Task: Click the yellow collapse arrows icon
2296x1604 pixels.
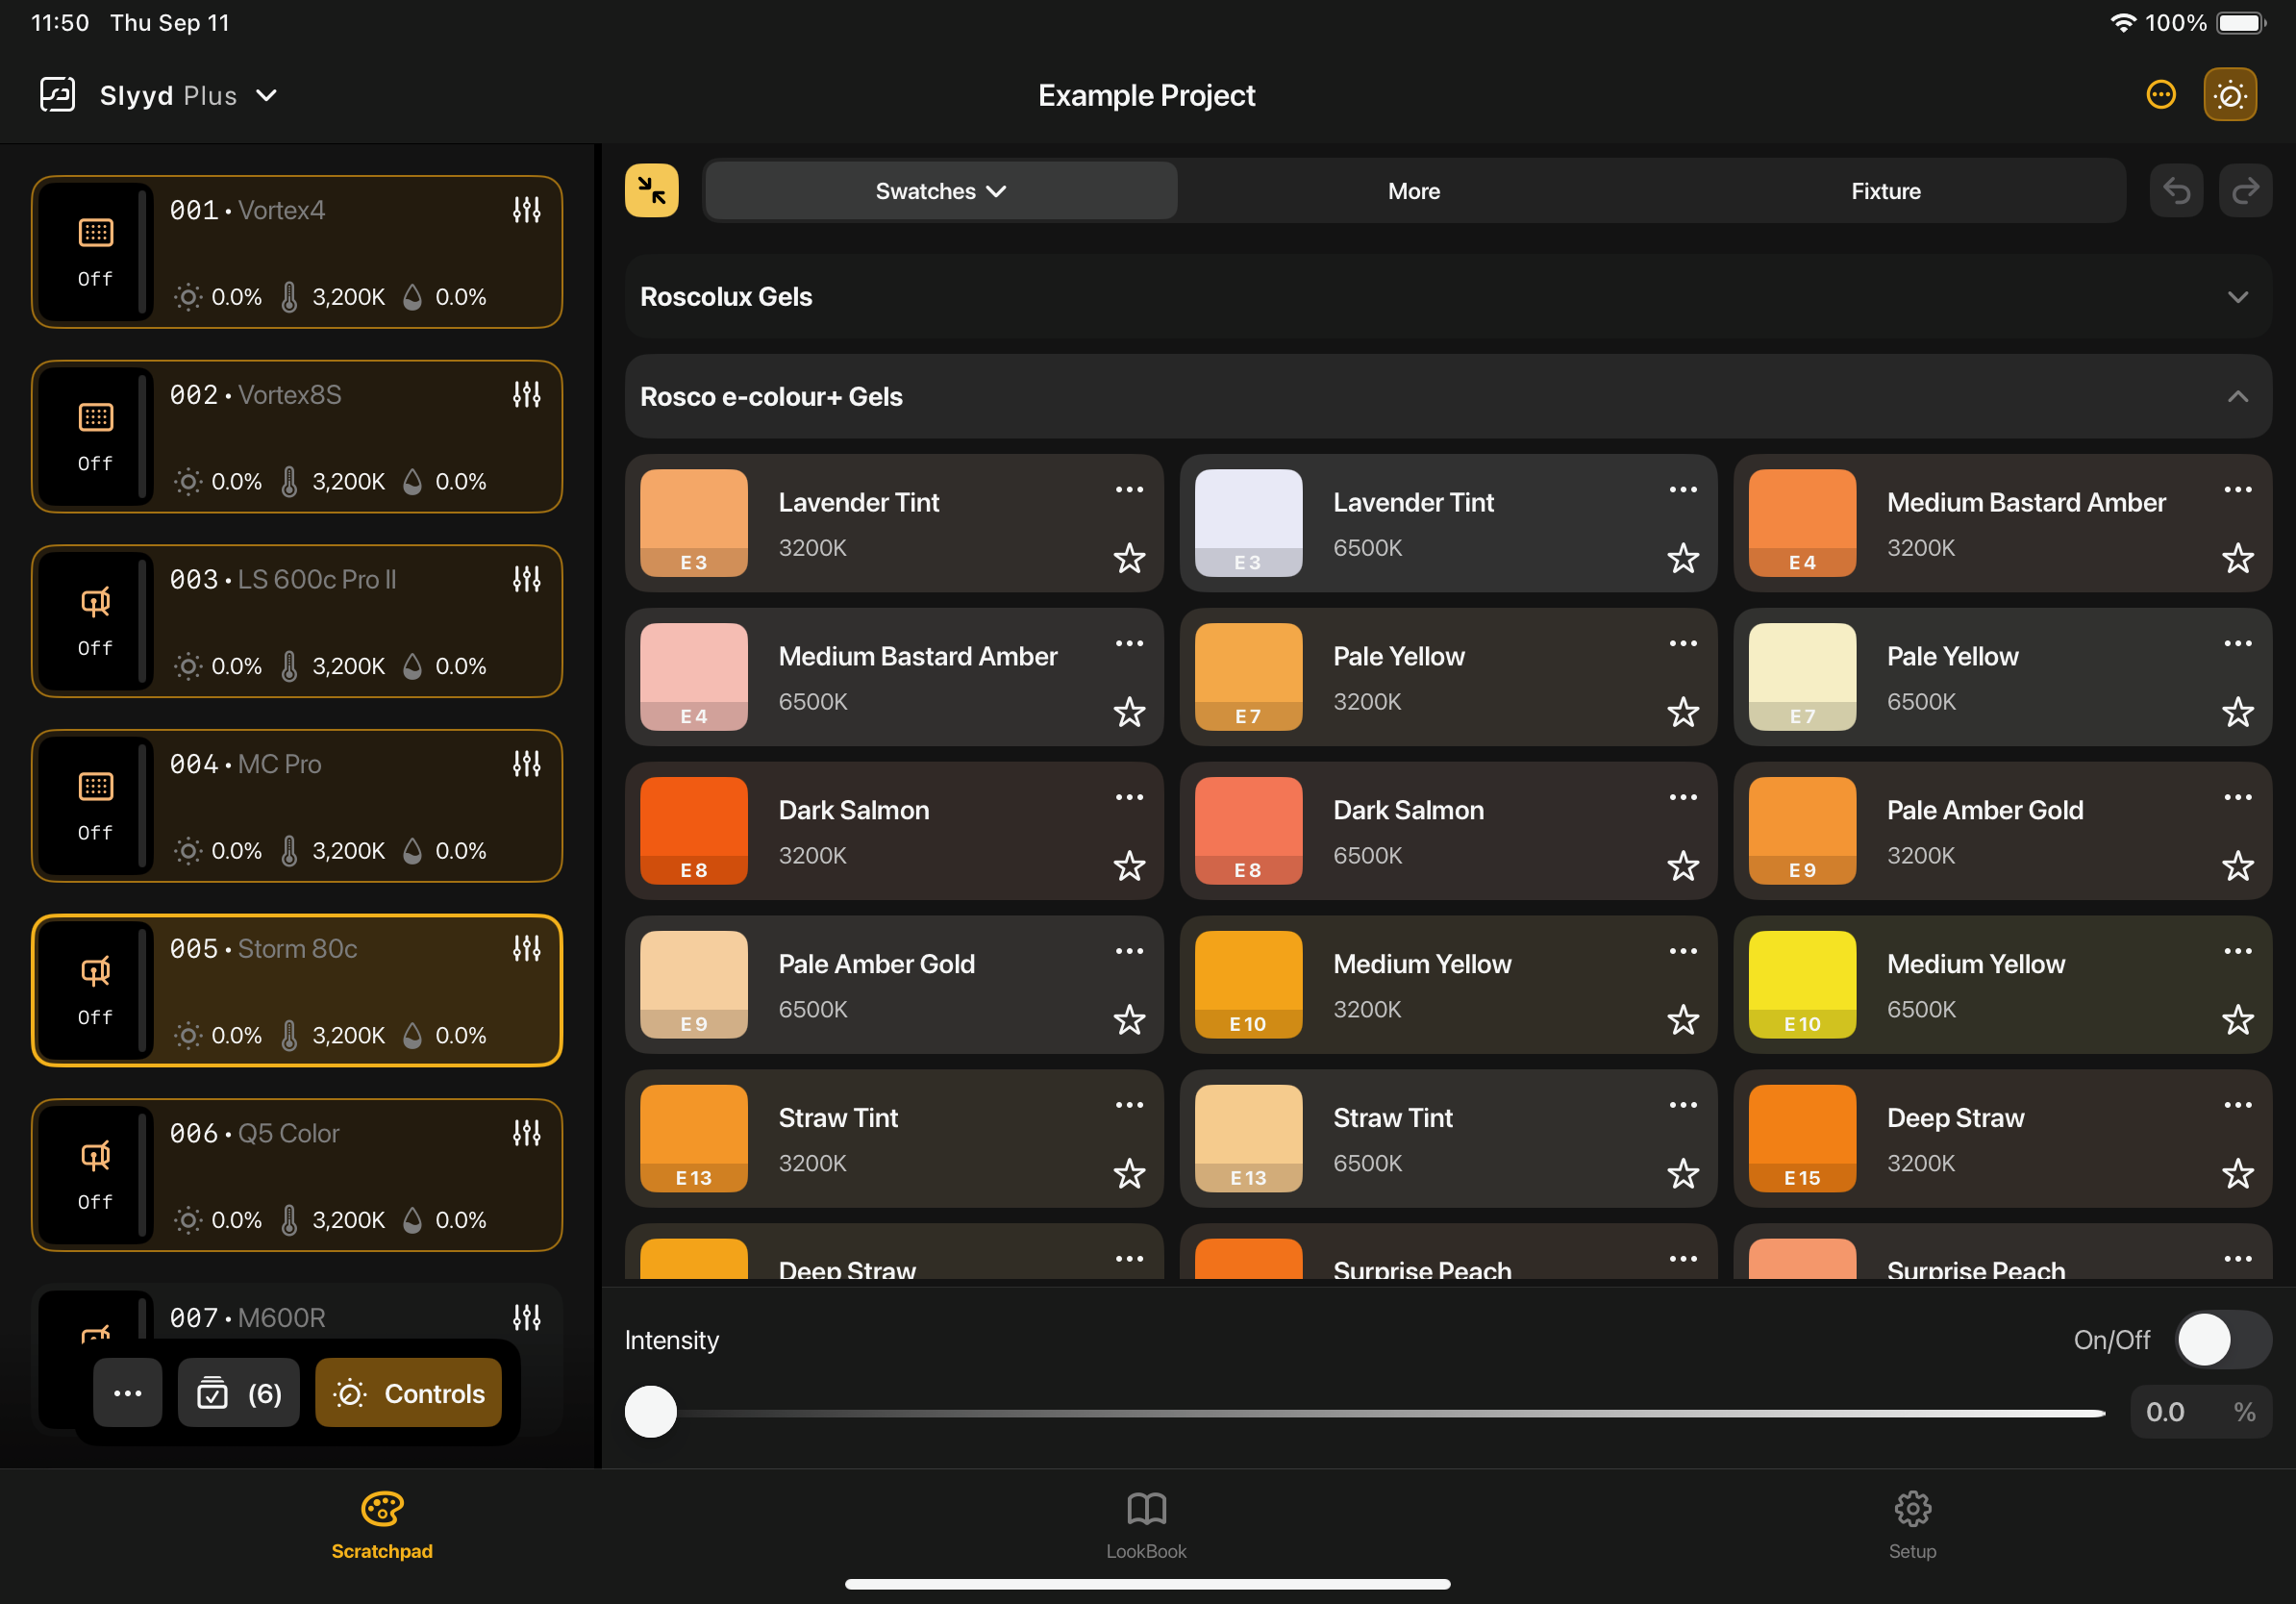Action: [x=651, y=190]
